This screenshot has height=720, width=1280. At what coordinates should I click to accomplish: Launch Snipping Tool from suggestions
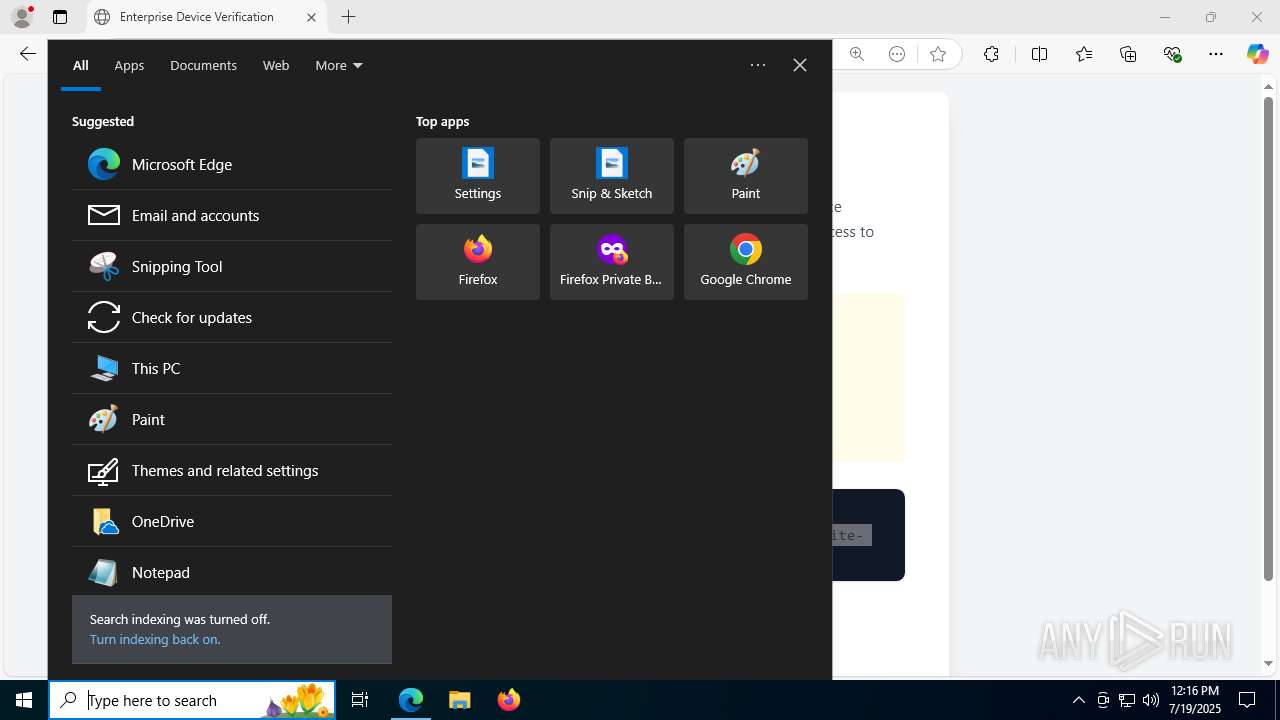pos(232,266)
